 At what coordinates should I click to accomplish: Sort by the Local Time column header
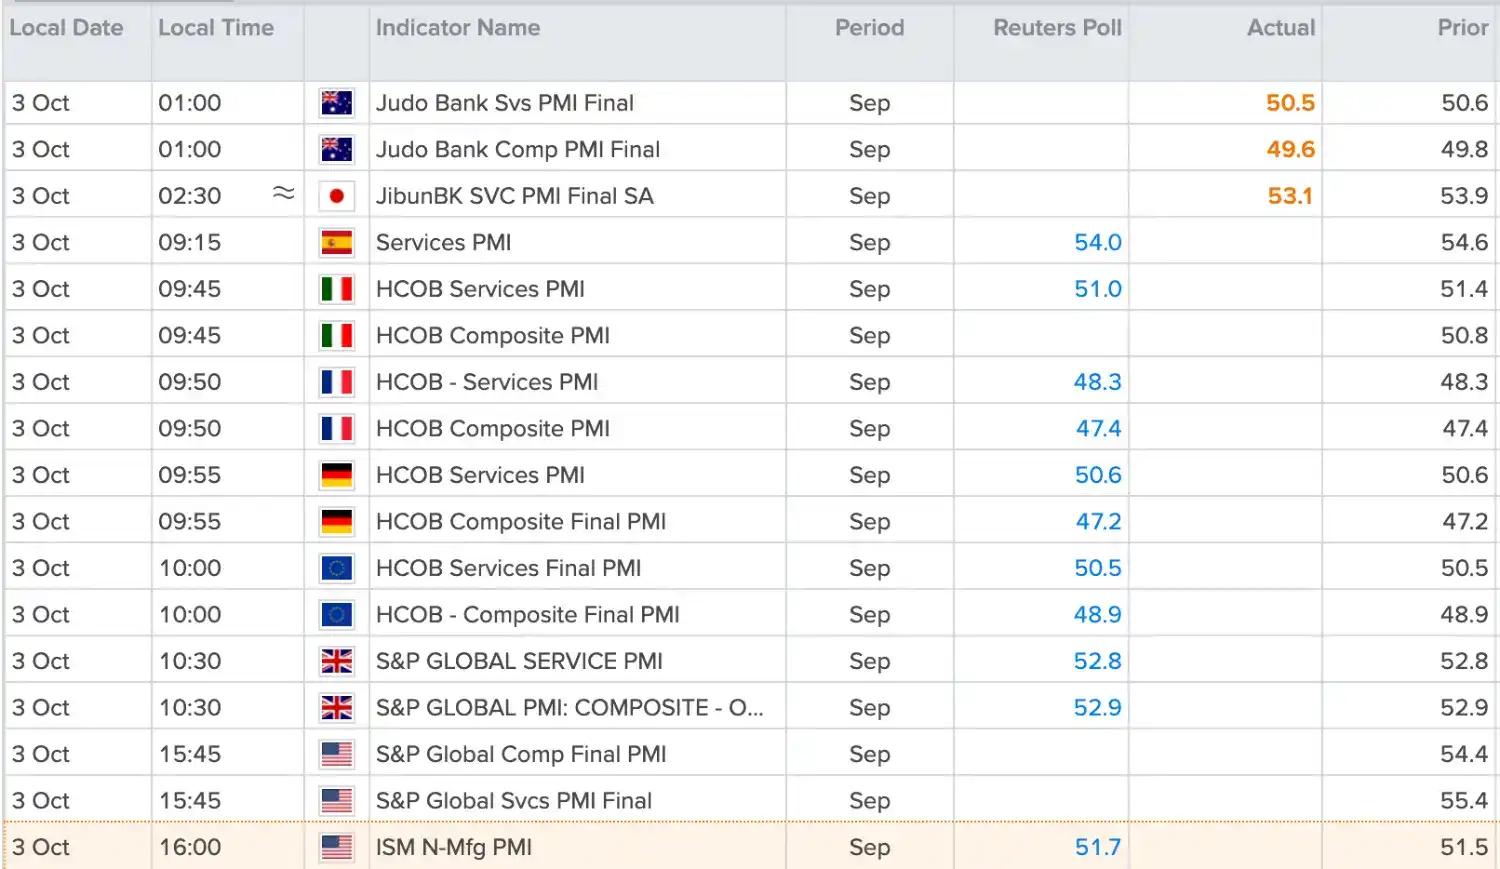[x=216, y=28]
